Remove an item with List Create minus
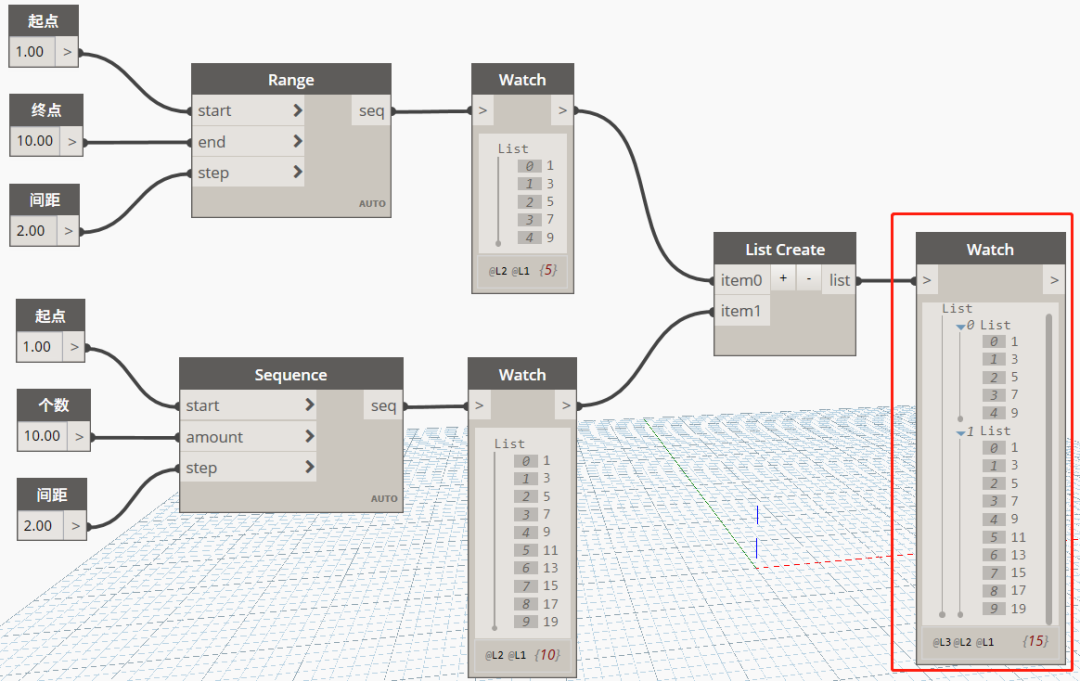This screenshot has width=1080, height=681. [809, 278]
